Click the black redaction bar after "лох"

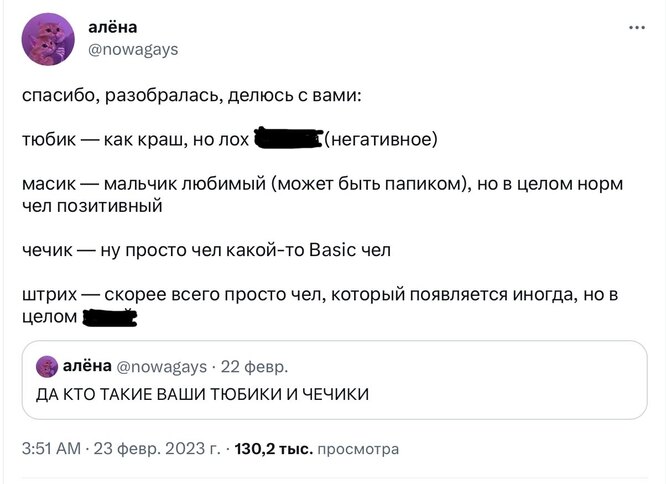pos(288,138)
